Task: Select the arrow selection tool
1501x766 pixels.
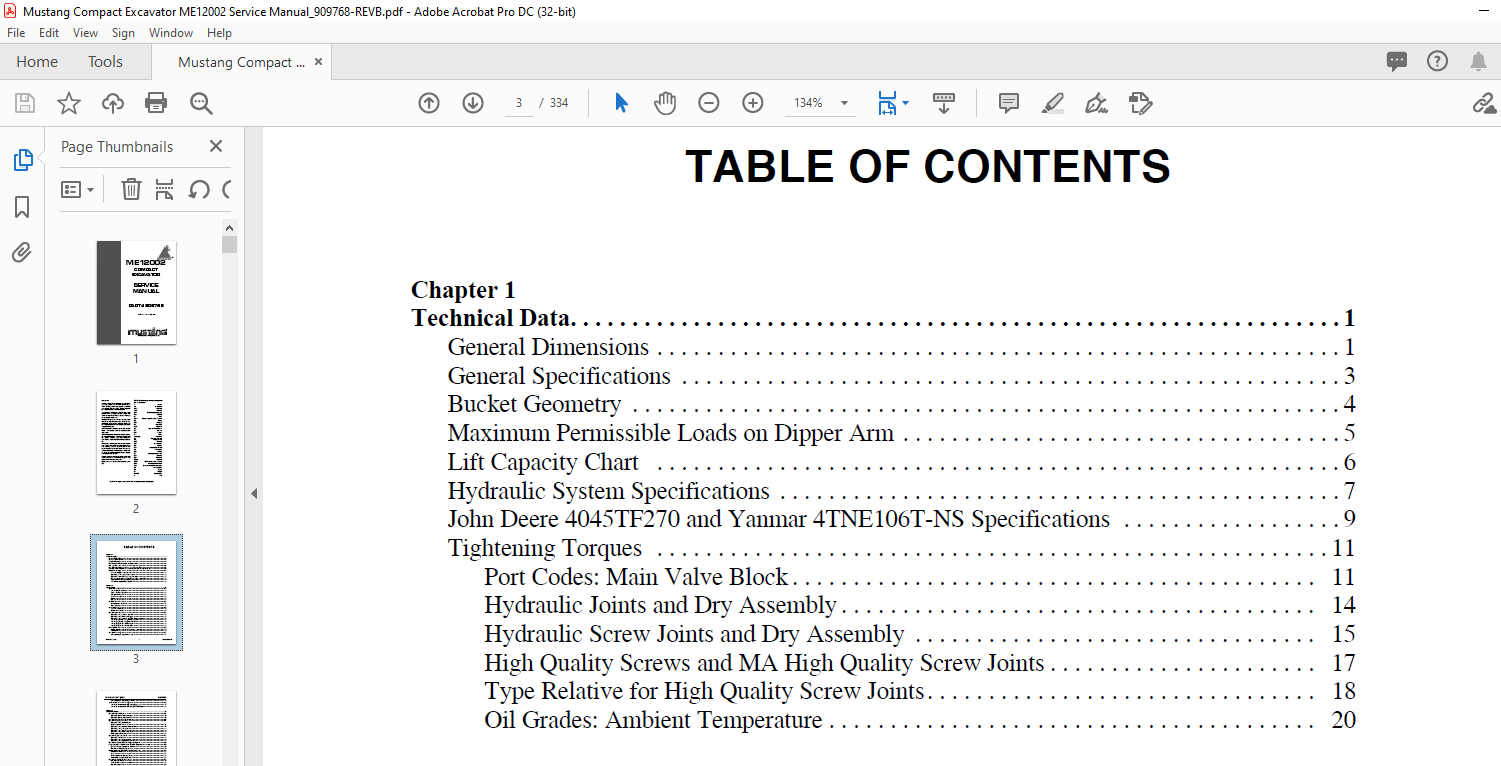Action: [621, 103]
